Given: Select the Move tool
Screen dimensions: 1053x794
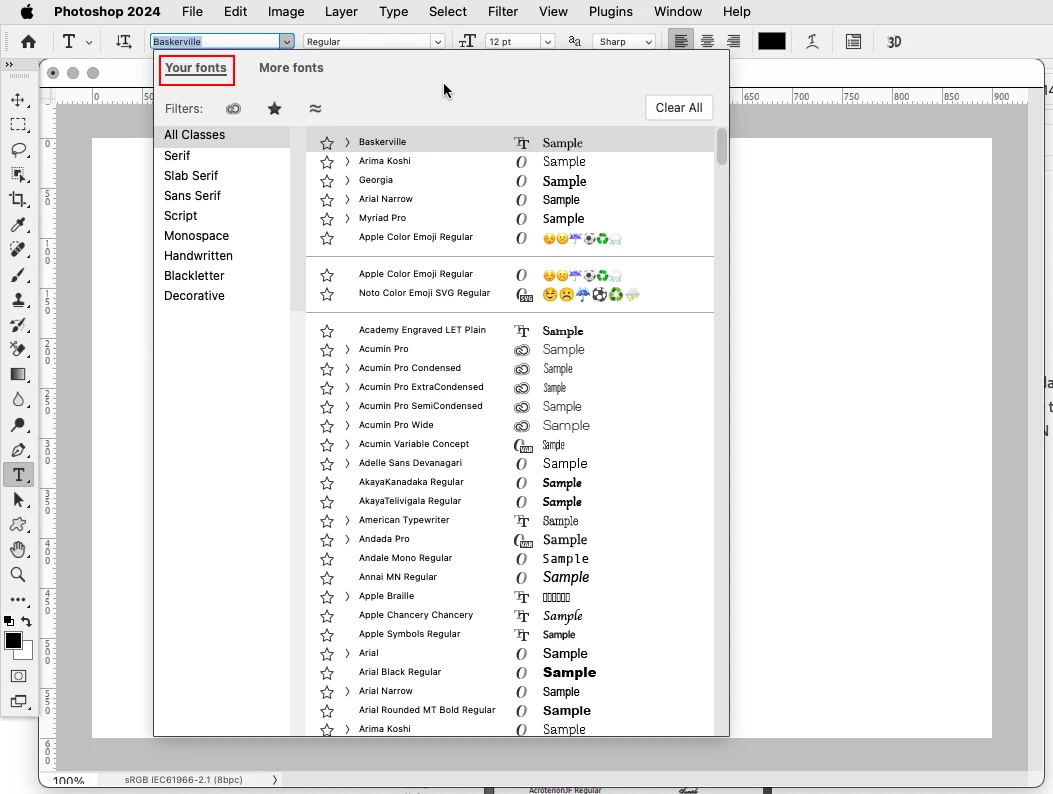Looking at the screenshot, I should pos(18,100).
